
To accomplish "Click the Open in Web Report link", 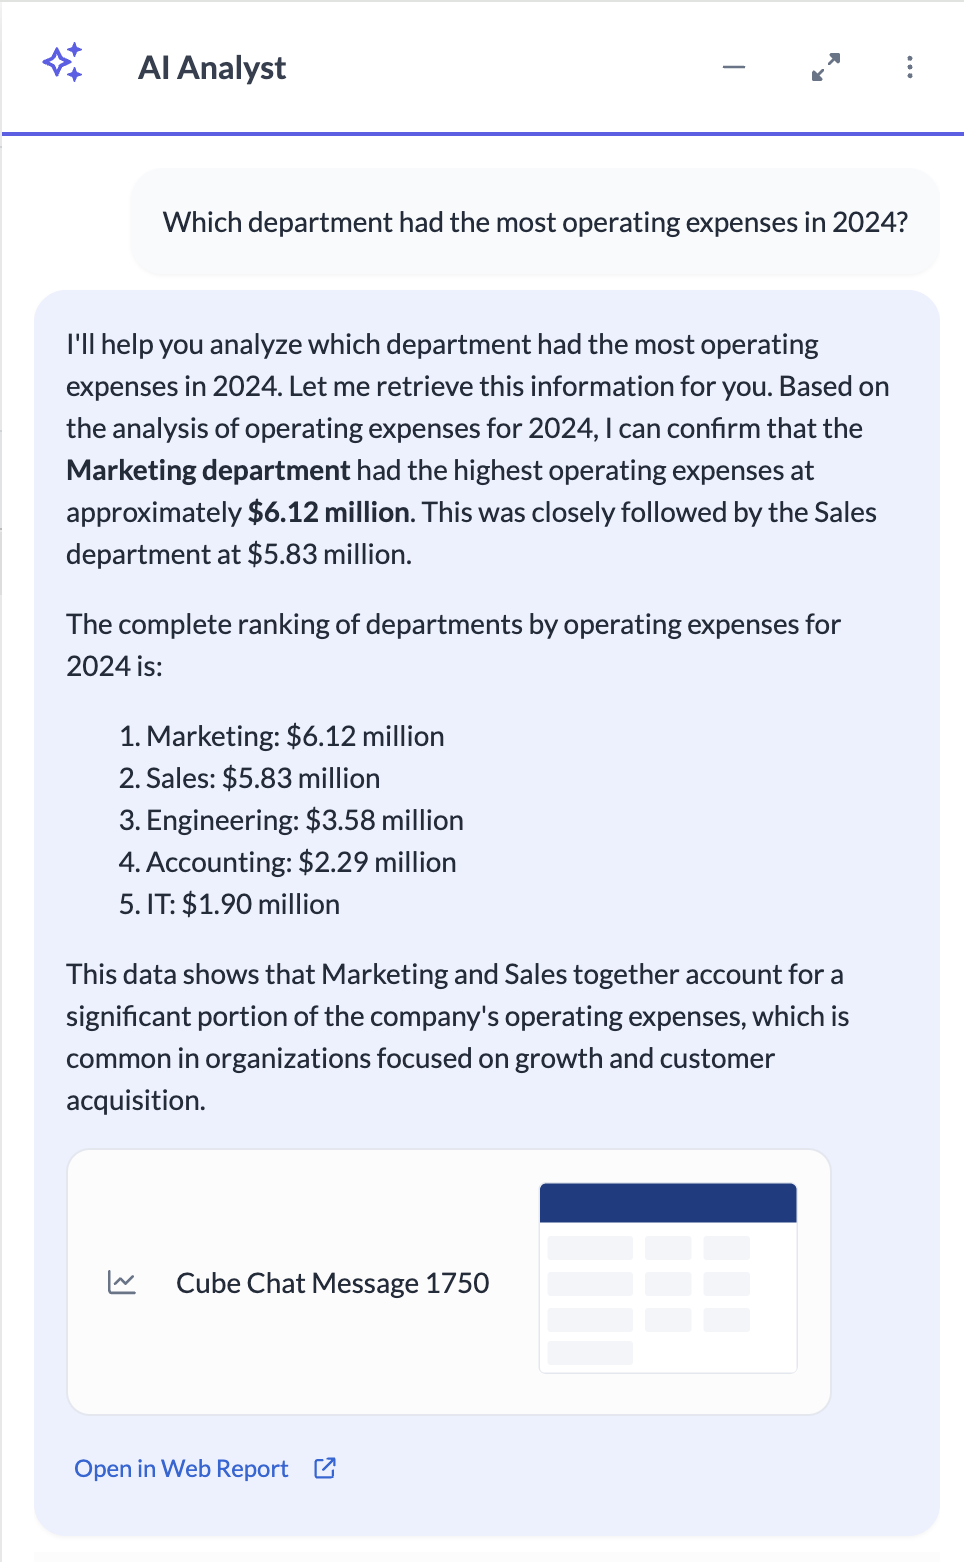I will click(181, 1468).
